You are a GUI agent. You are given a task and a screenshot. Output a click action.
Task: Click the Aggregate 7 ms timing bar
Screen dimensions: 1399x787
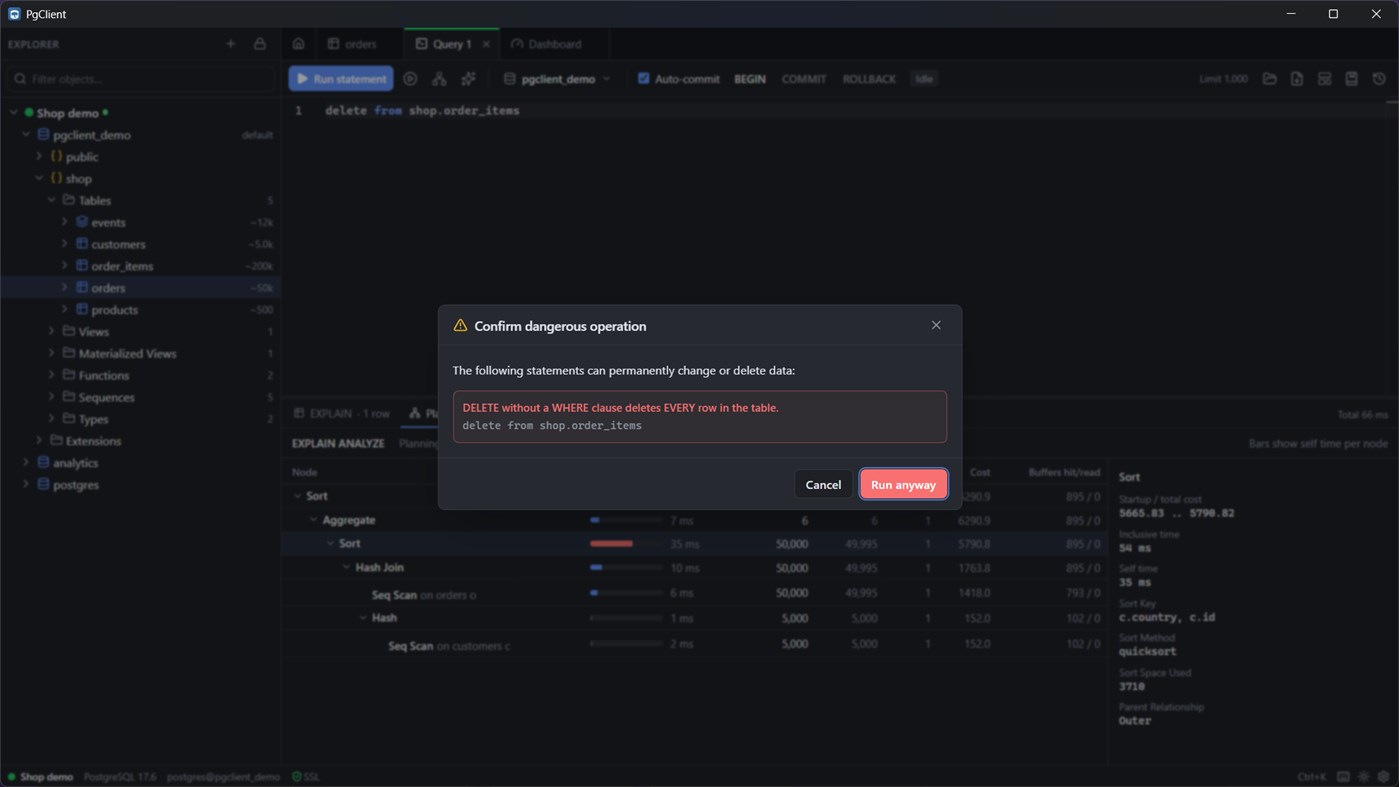pyautogui.click(x=595, y=520)
